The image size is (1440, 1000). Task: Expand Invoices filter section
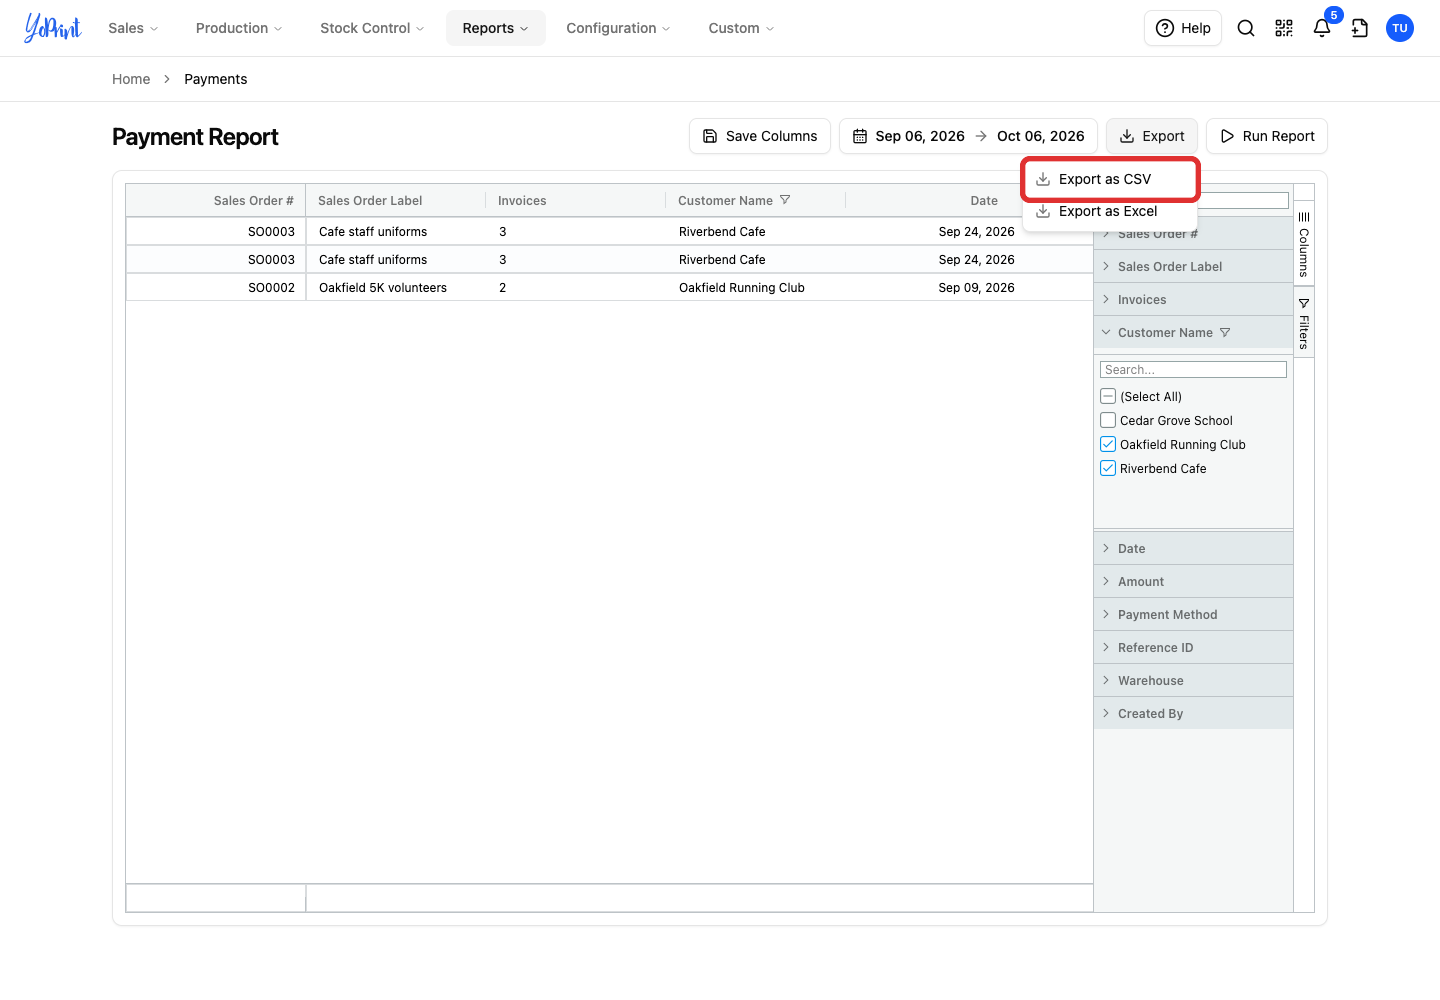click(1193, 299)
